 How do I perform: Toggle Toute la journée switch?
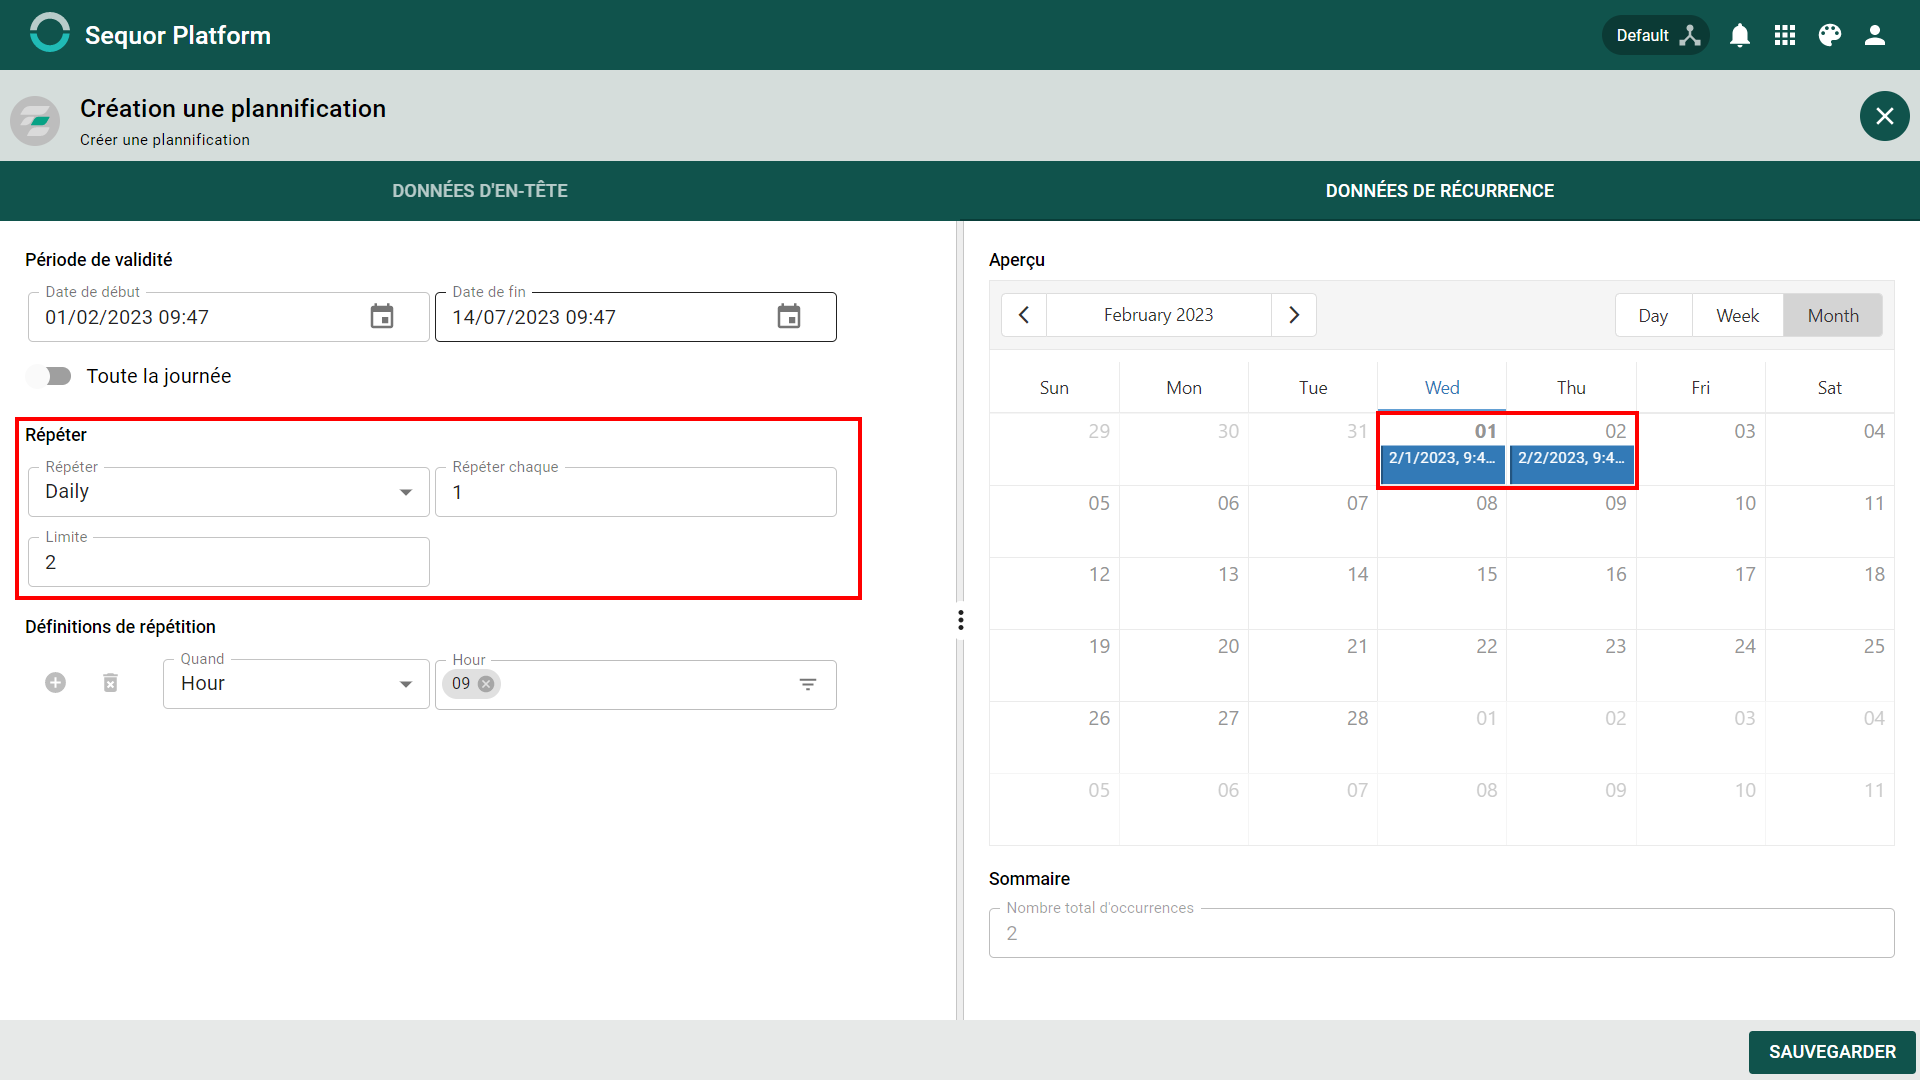pos(50,376)
